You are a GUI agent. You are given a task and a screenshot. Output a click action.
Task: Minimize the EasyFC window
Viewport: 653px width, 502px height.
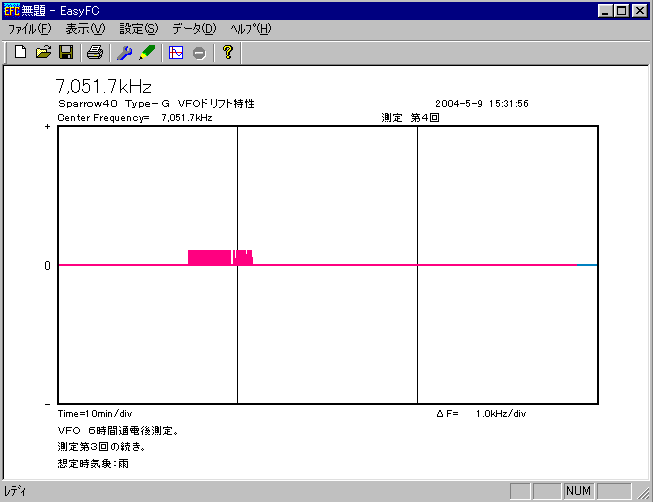pos(605,10)
